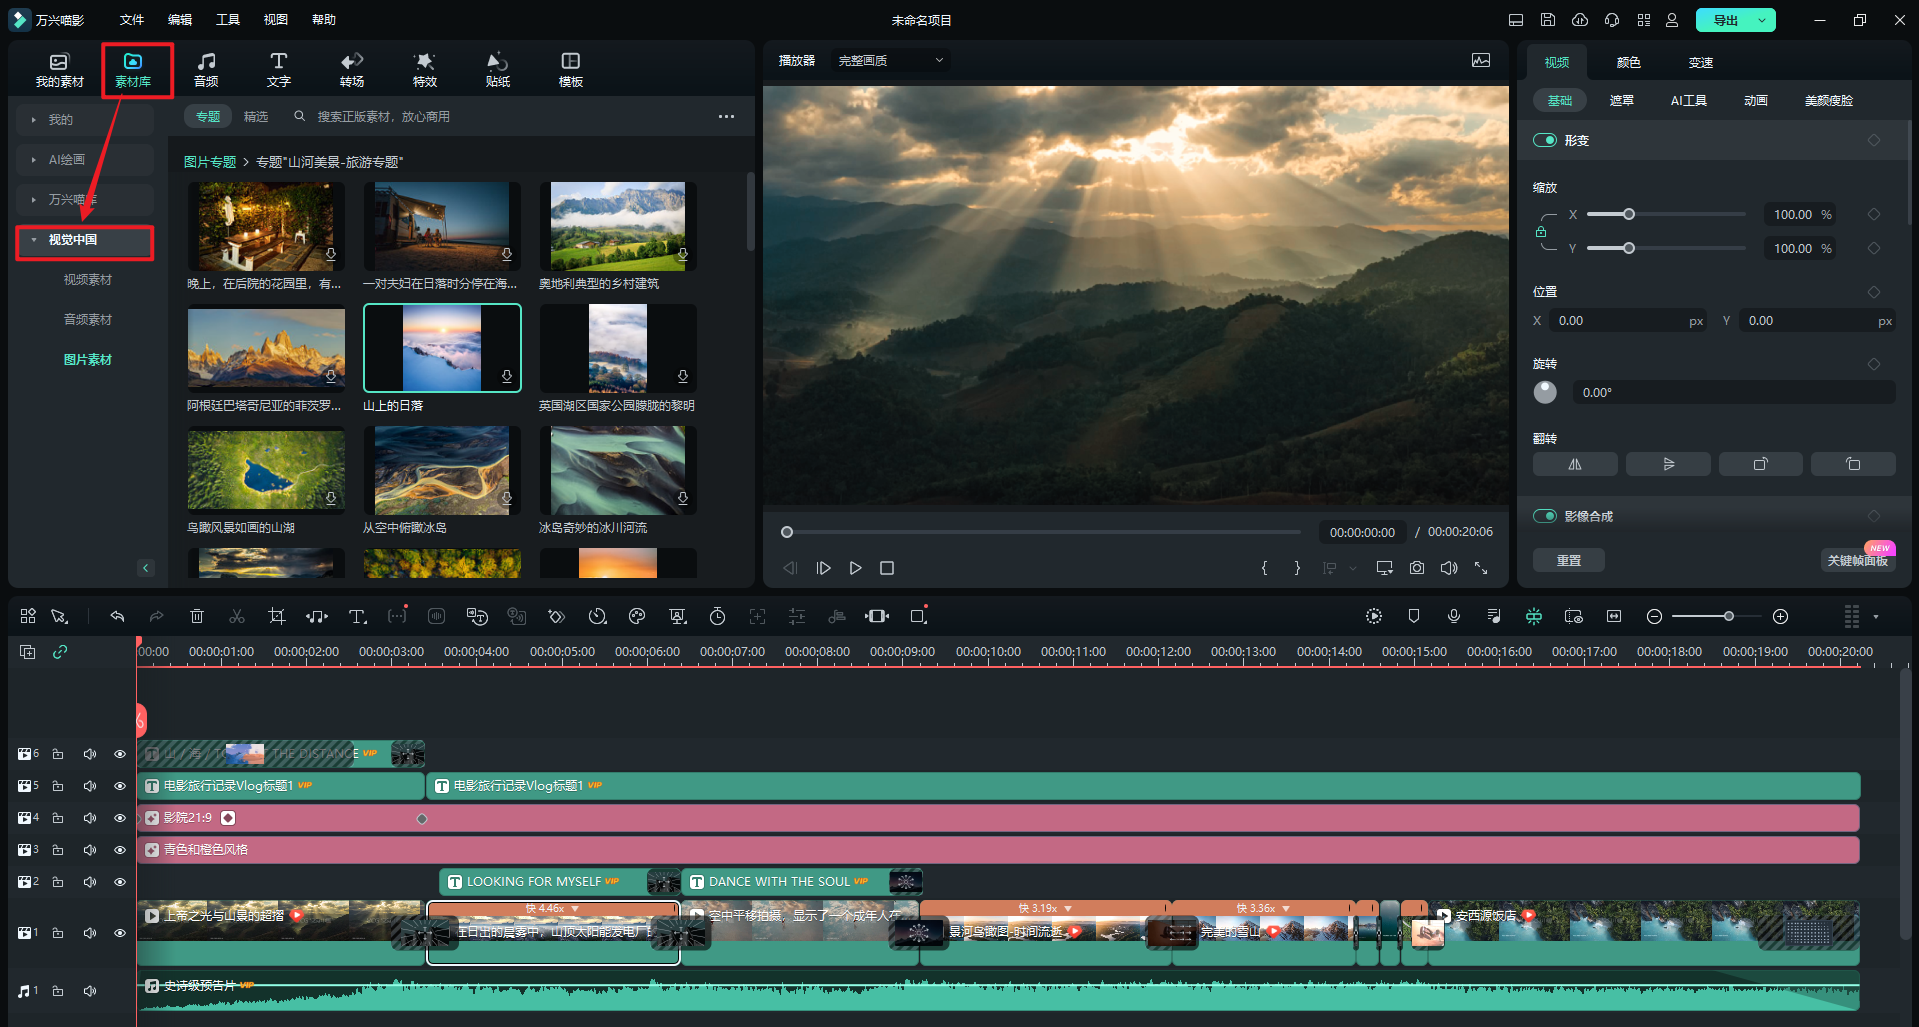Click the delete trash icon in timeline toolbar
The width and height of the screenshot is (1919, 1027).
[197, 616]
